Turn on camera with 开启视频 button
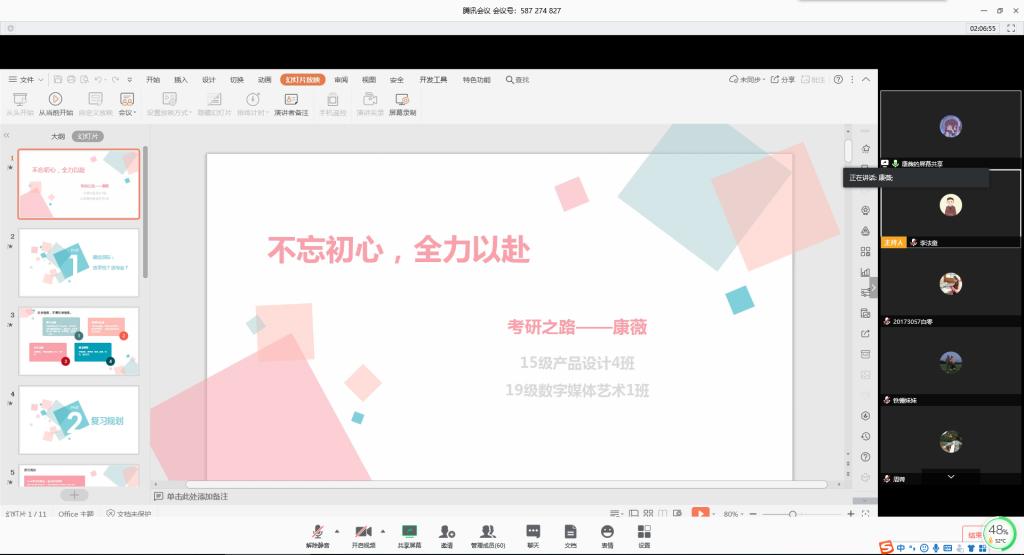This screenshot has height=555, width=1024. pos(364,536)
